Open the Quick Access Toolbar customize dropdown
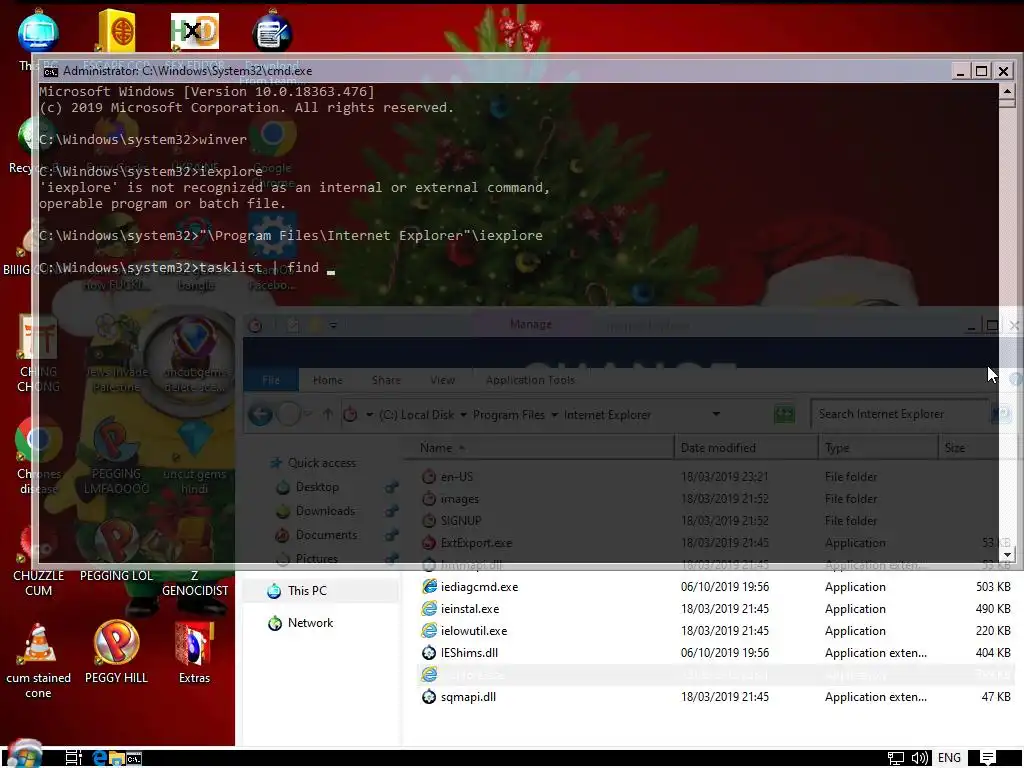The height and width of the screenshot is (768, 1024). 333,325
